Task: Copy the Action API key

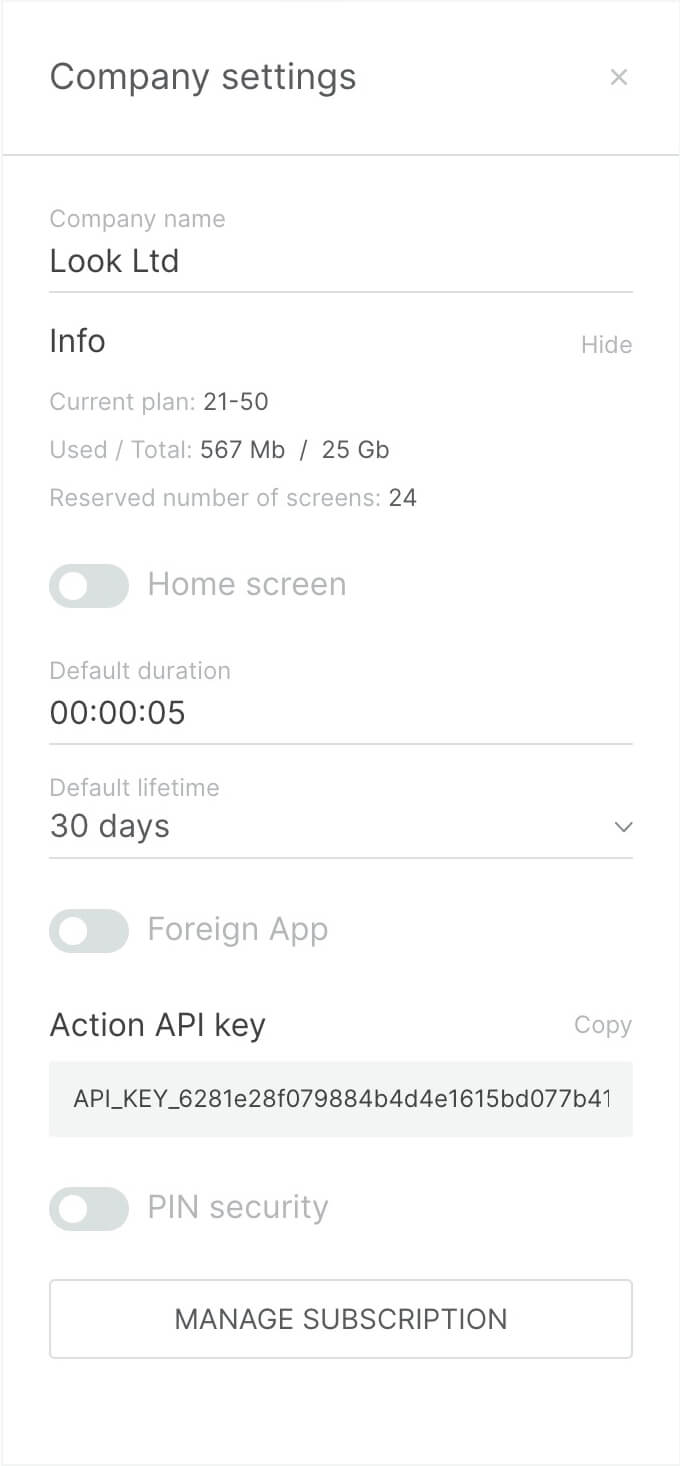Action: [603, 1025]
